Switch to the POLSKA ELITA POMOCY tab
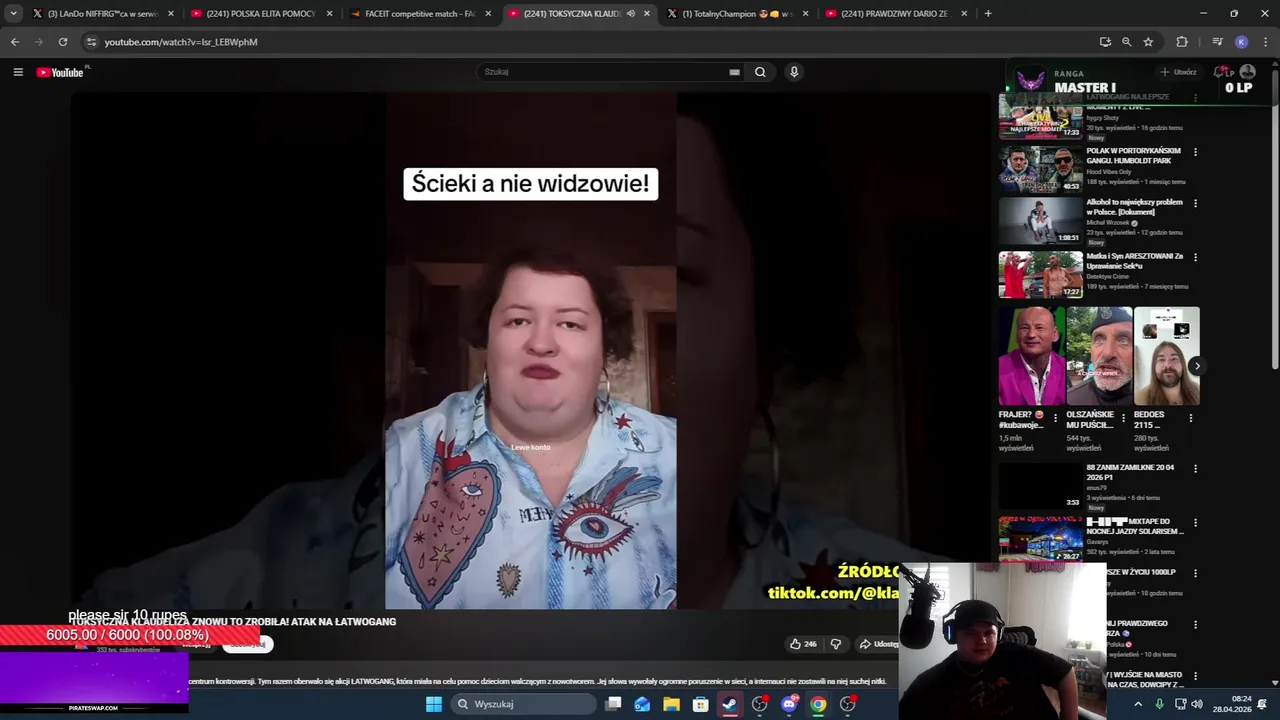1280x720 pixels. pyautogui.click(x=260, y=14)
